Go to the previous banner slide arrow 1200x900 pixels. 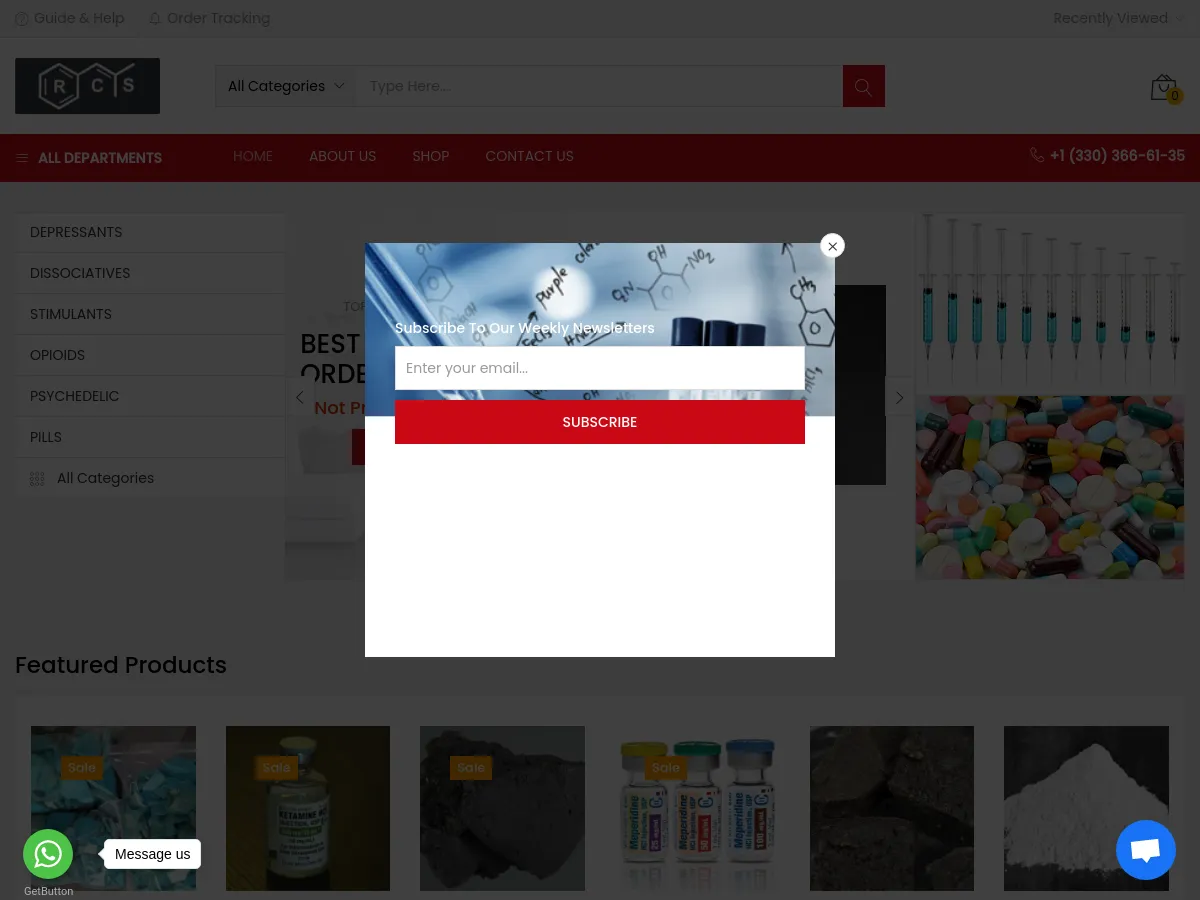tap(299, 397)
